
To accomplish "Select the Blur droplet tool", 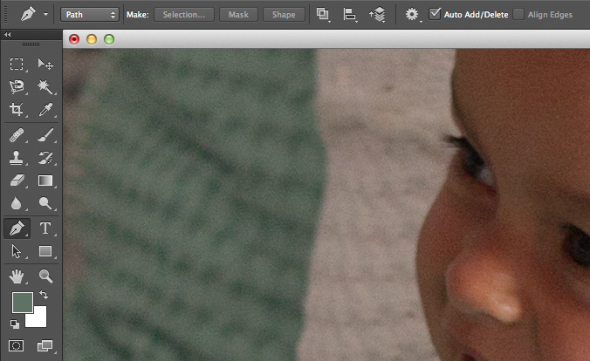I will coord(17,203).
